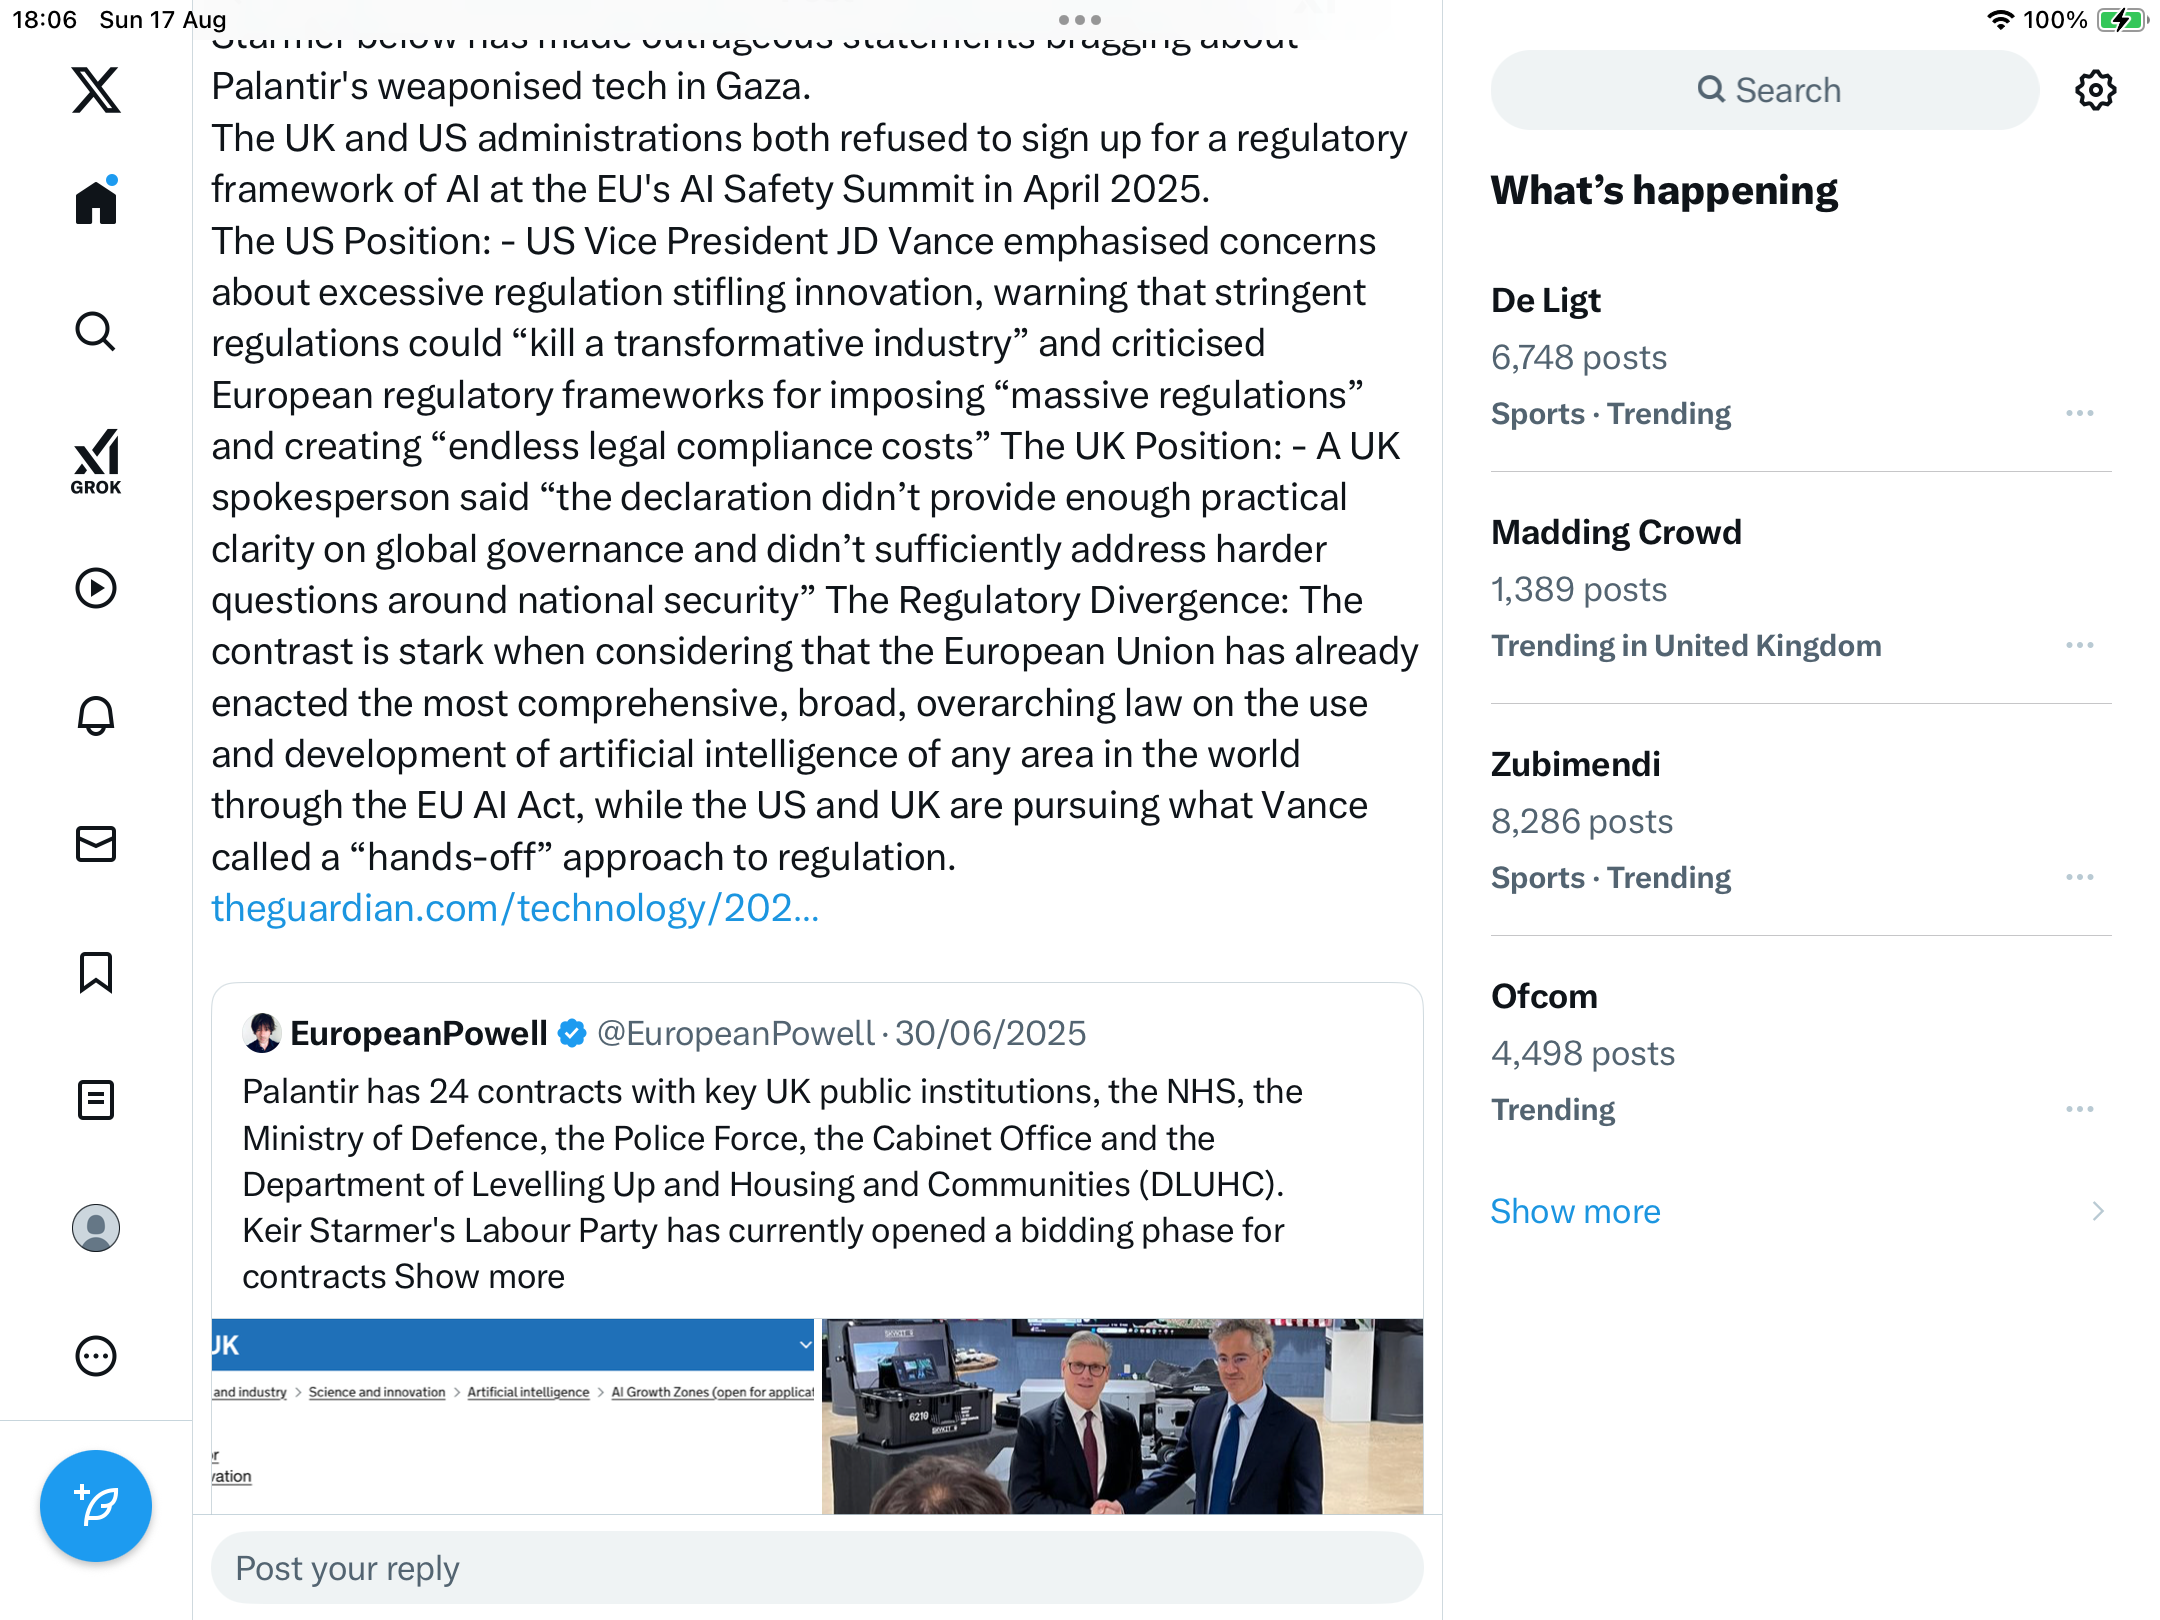
Task: Show more trending topics
Action: [x=1575, y=1211]
